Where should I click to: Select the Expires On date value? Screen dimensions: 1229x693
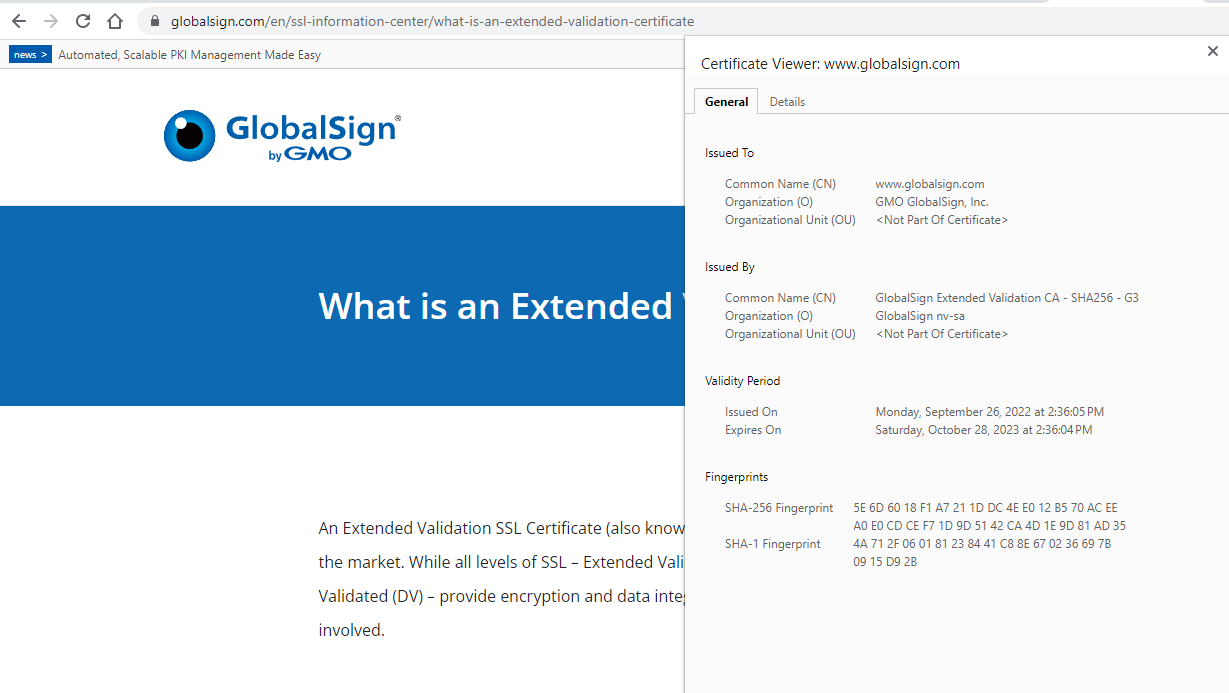point(984,430)
